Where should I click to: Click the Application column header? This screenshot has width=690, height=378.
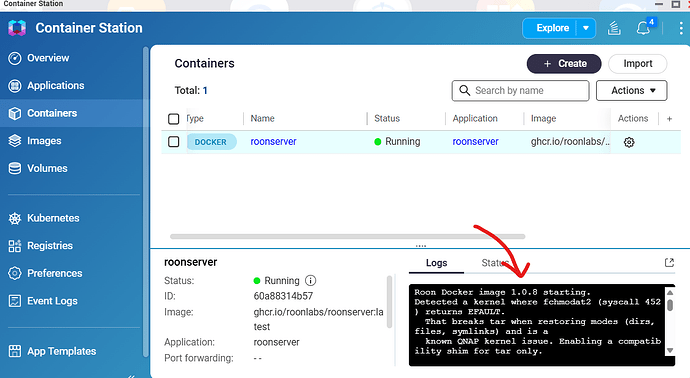pos(475,118)
